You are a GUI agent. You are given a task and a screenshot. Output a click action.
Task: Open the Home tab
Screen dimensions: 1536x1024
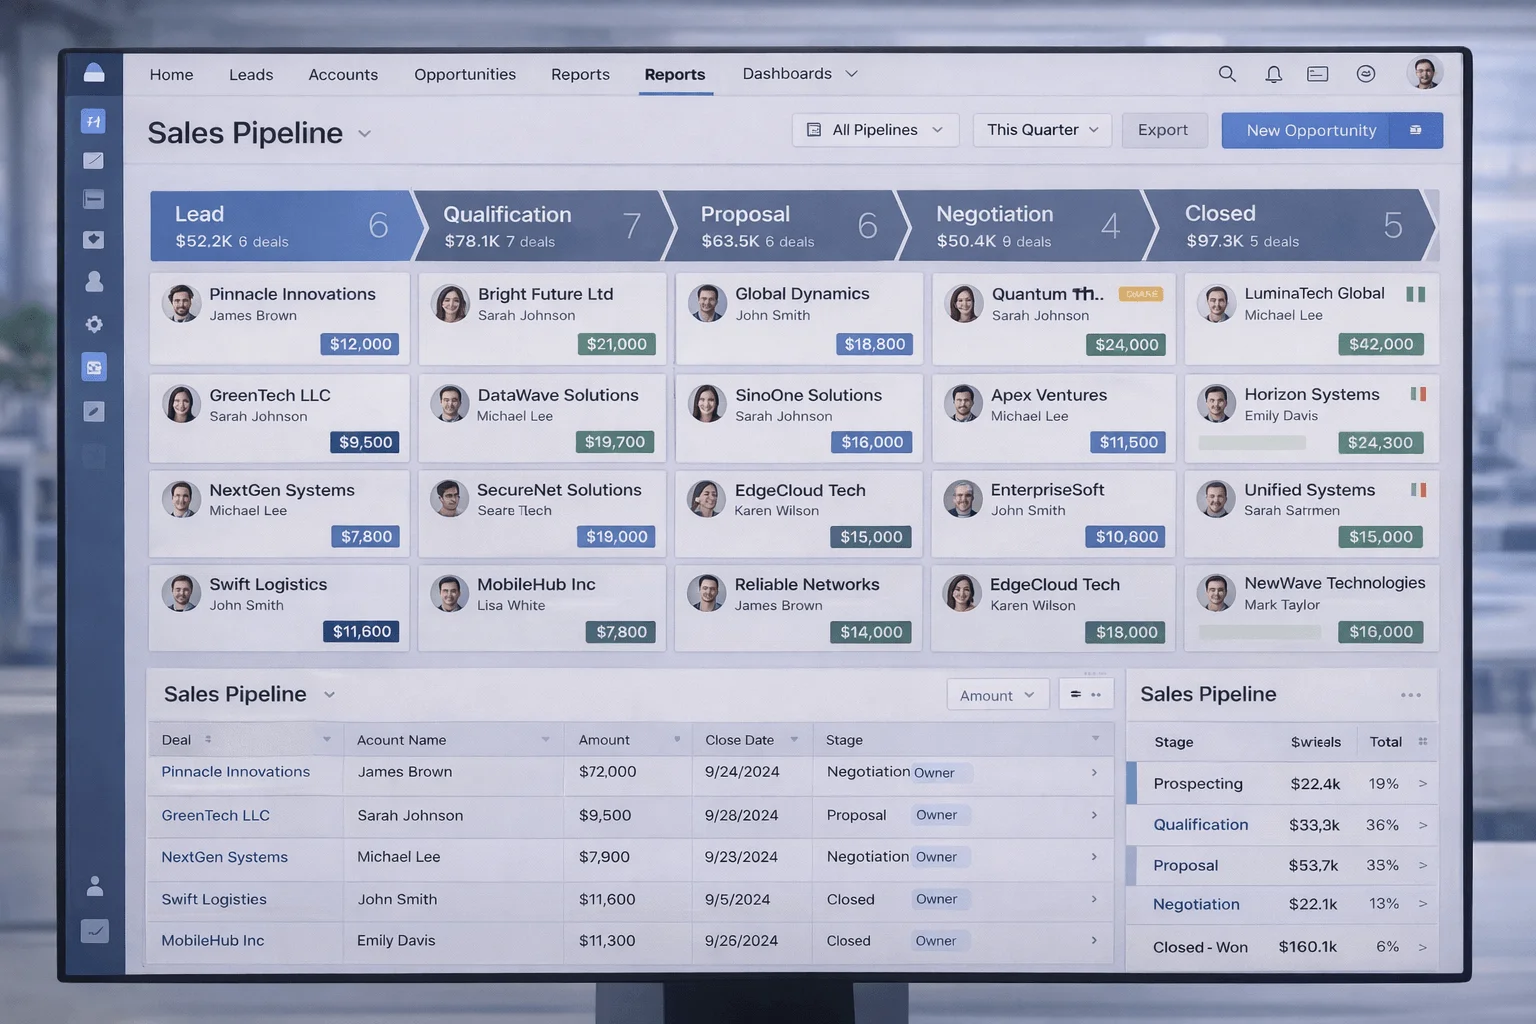click(x=171, y=75)
